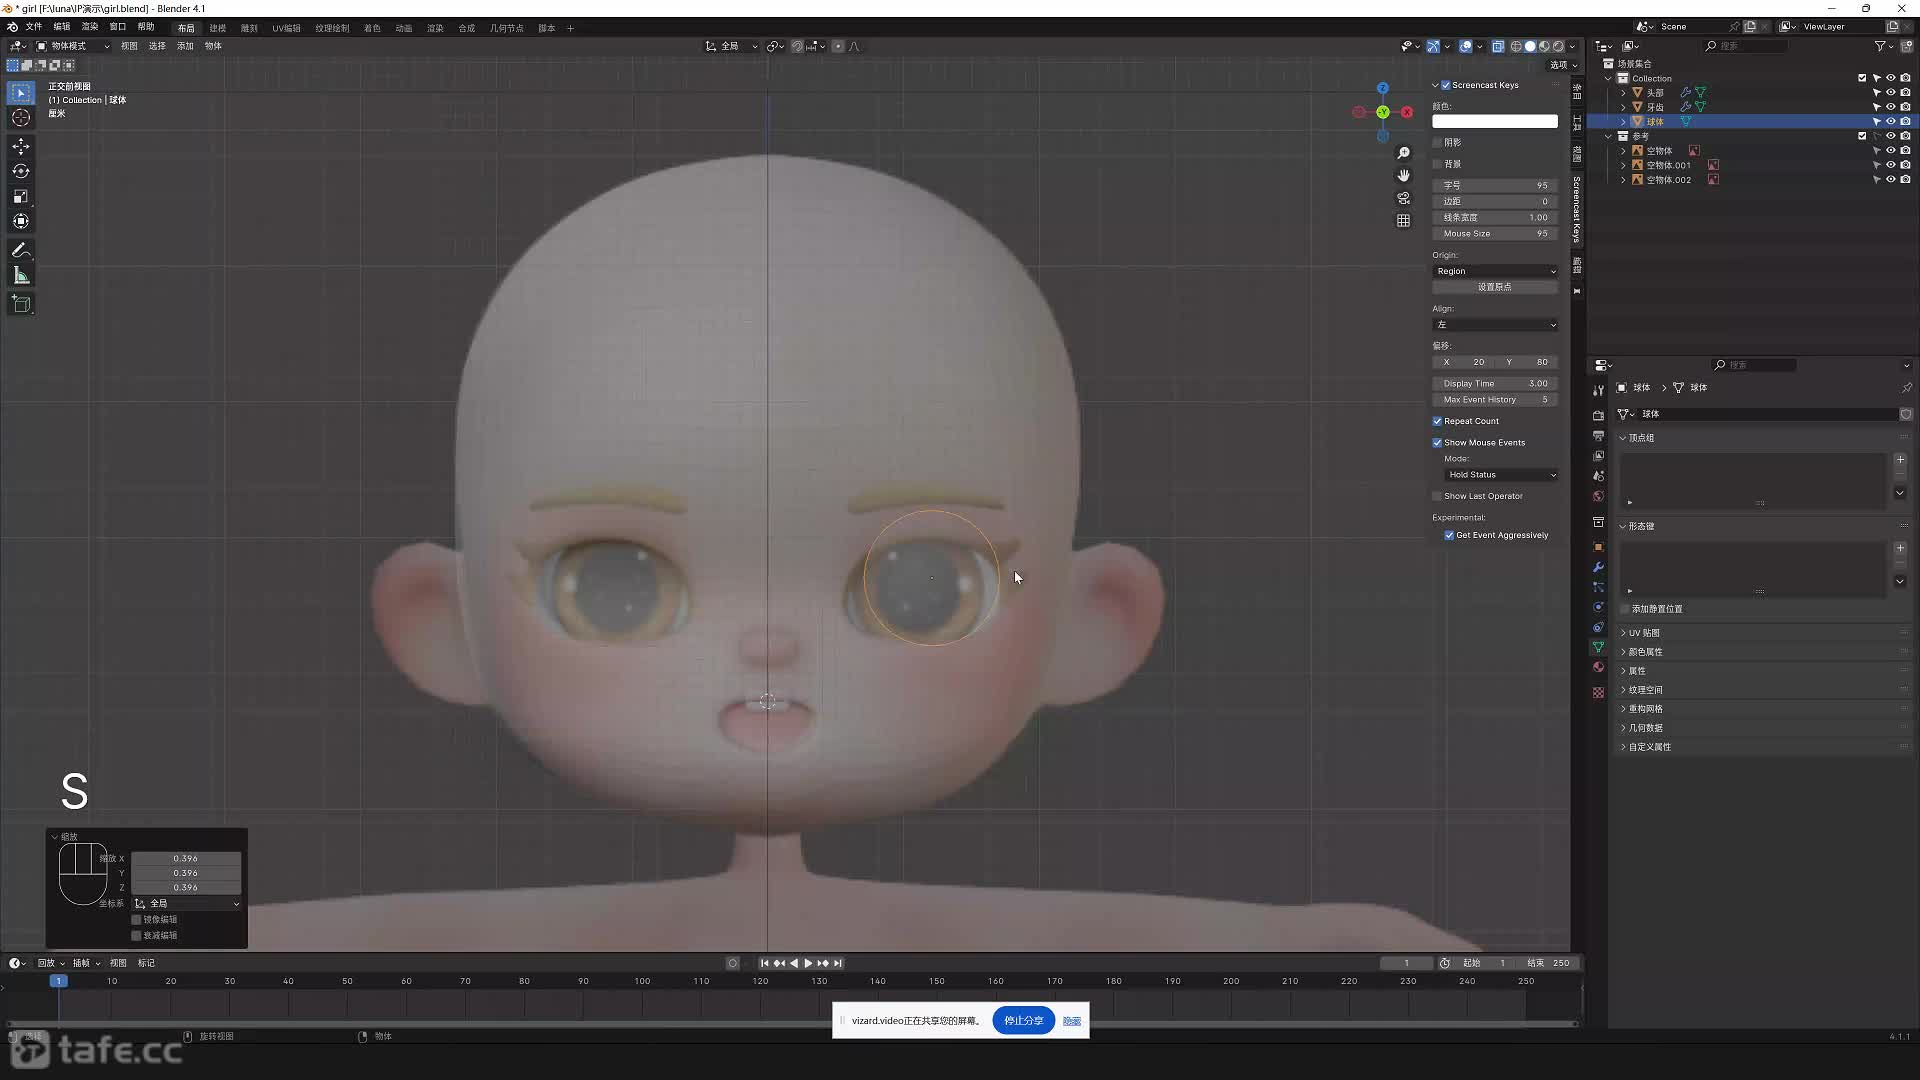Click the 停止分享 button
Screen dimensions: 1920x1080
[x=1023, y=1021]
